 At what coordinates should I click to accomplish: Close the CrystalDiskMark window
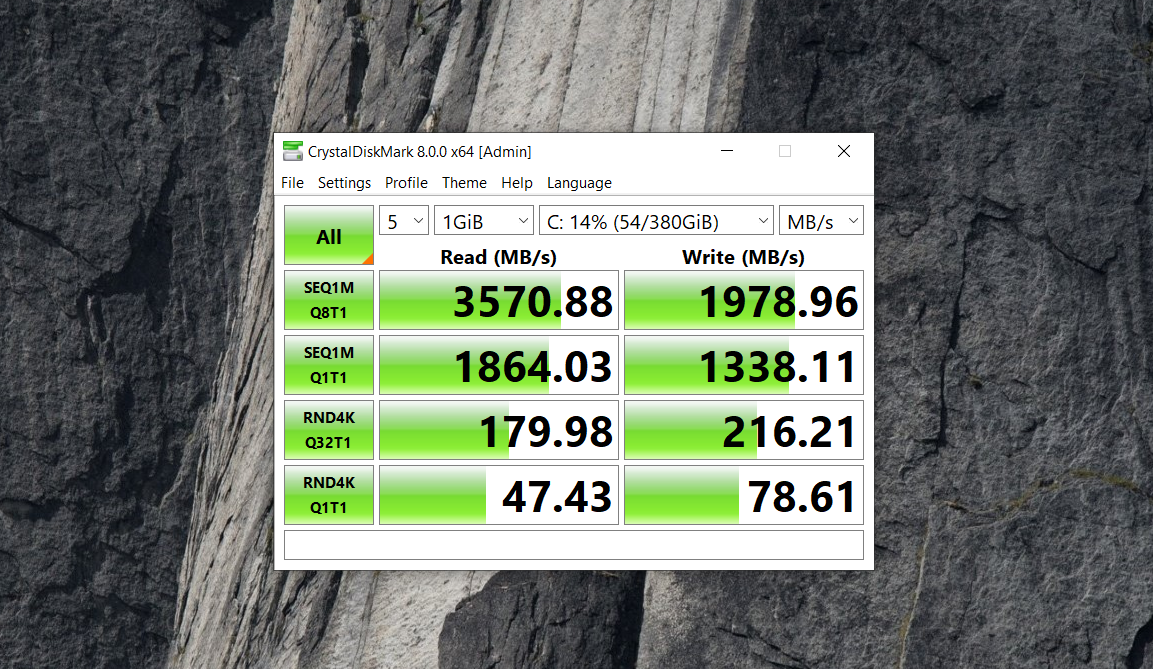click(x=843, y=151)
